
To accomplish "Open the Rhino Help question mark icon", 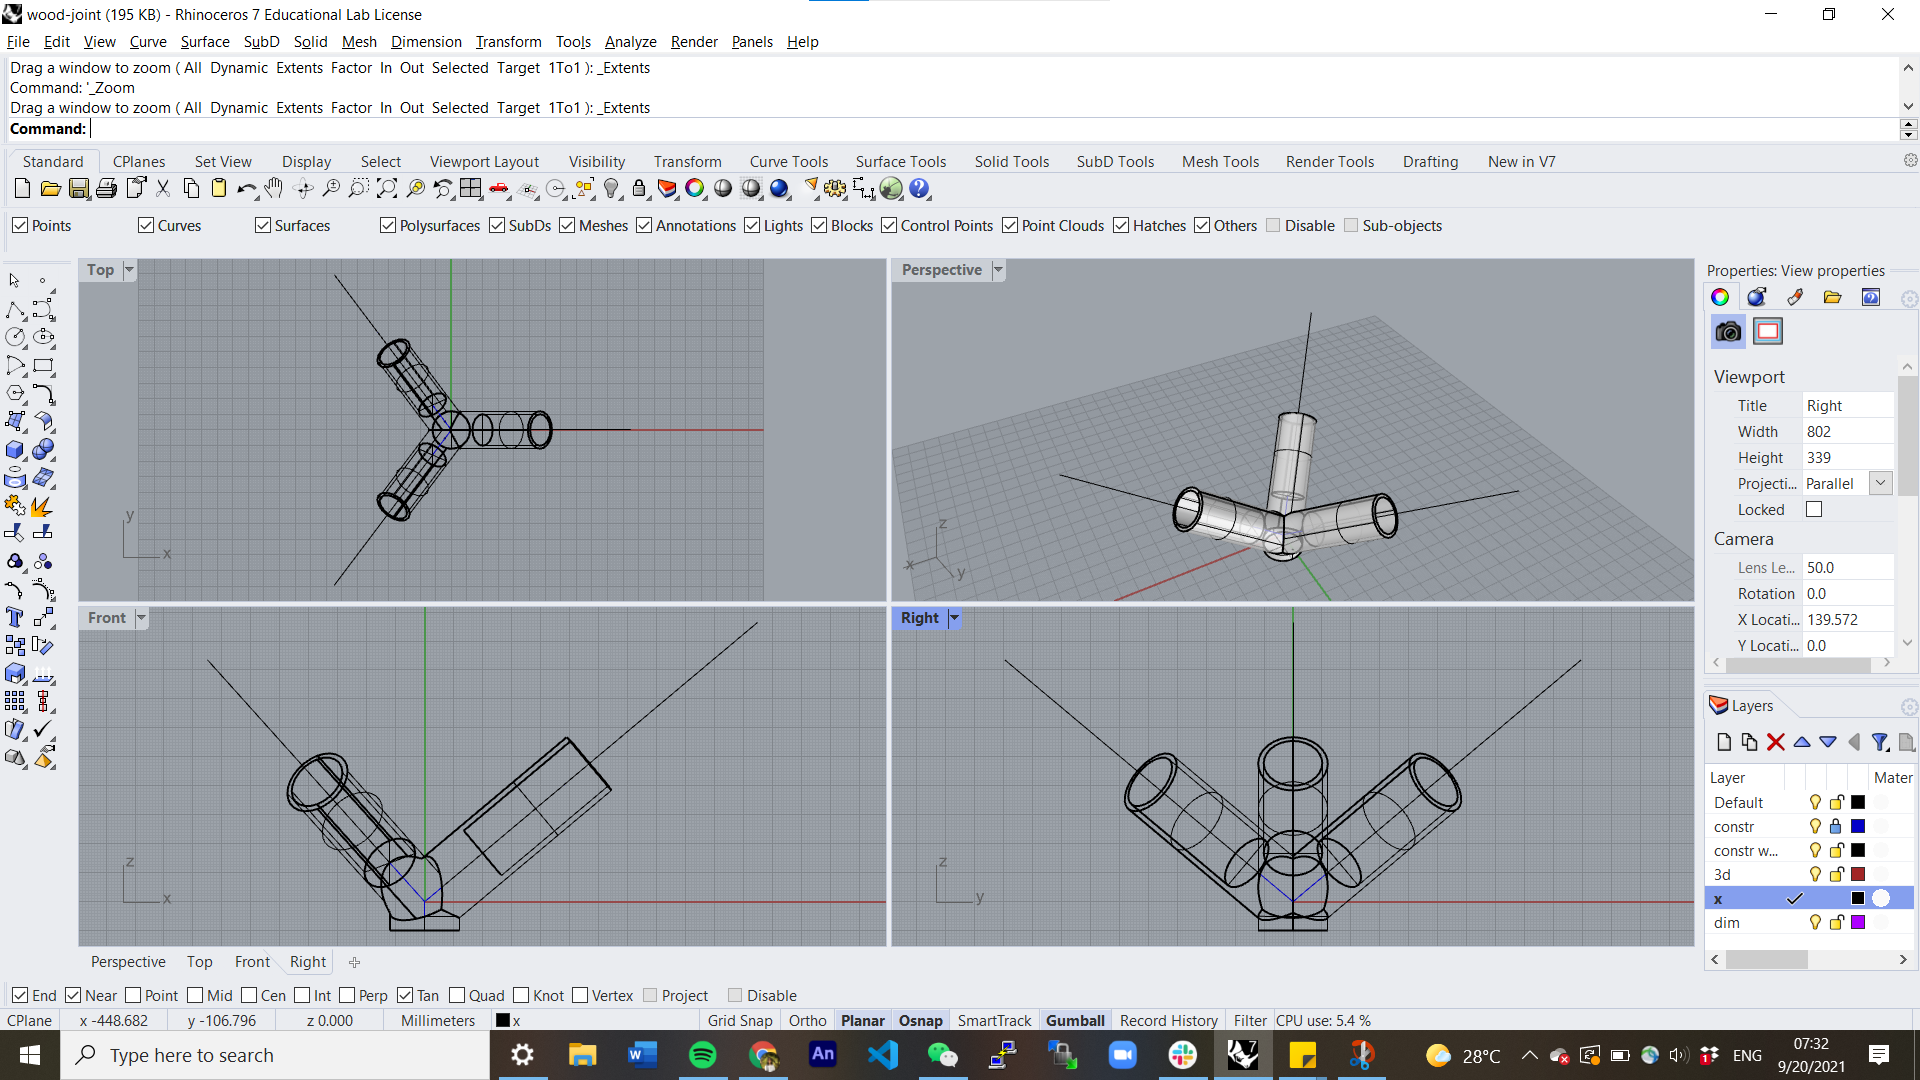I will (x=920, y=189).
